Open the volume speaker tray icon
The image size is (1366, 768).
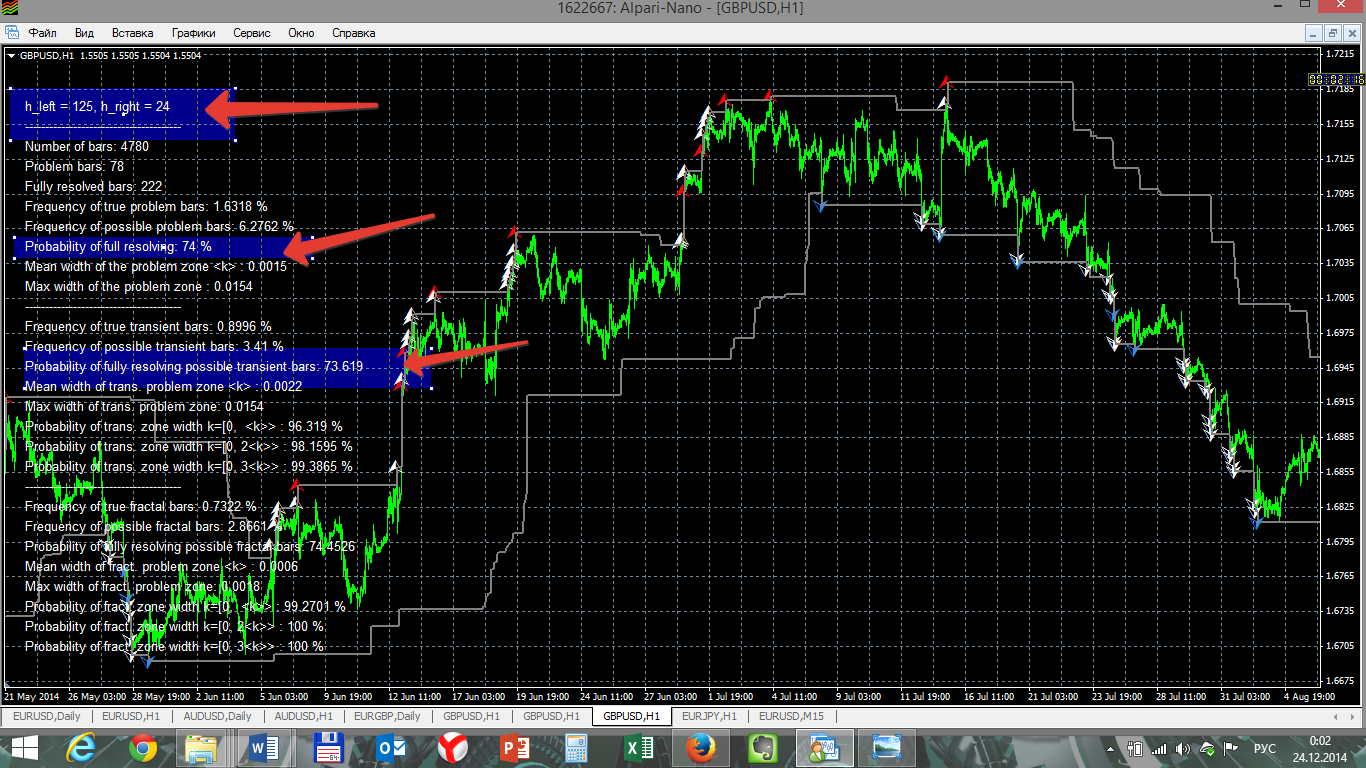tap(1183, 747)
